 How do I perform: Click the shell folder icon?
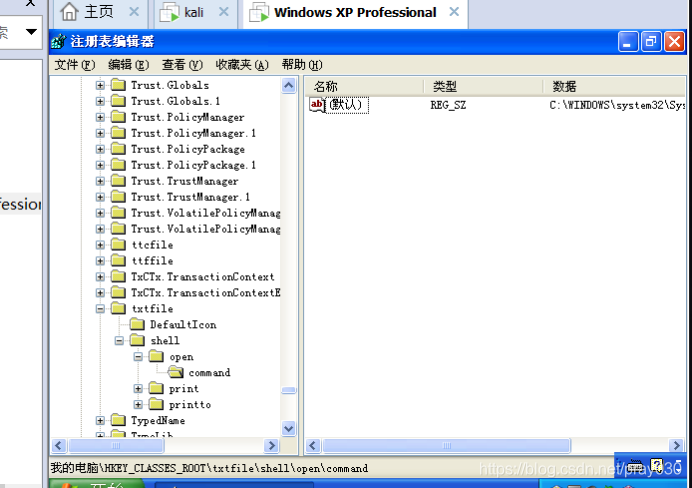(x=137, y=341)
